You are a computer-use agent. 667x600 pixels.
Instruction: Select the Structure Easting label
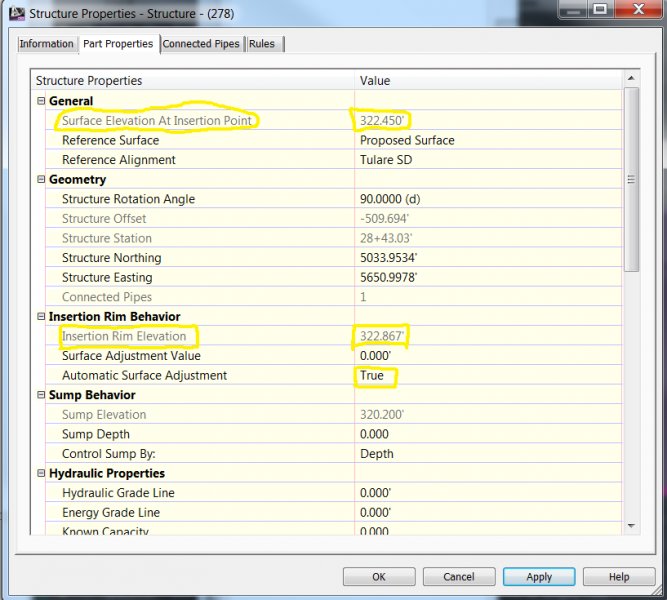pyautogui.click(x=107, y=277)
